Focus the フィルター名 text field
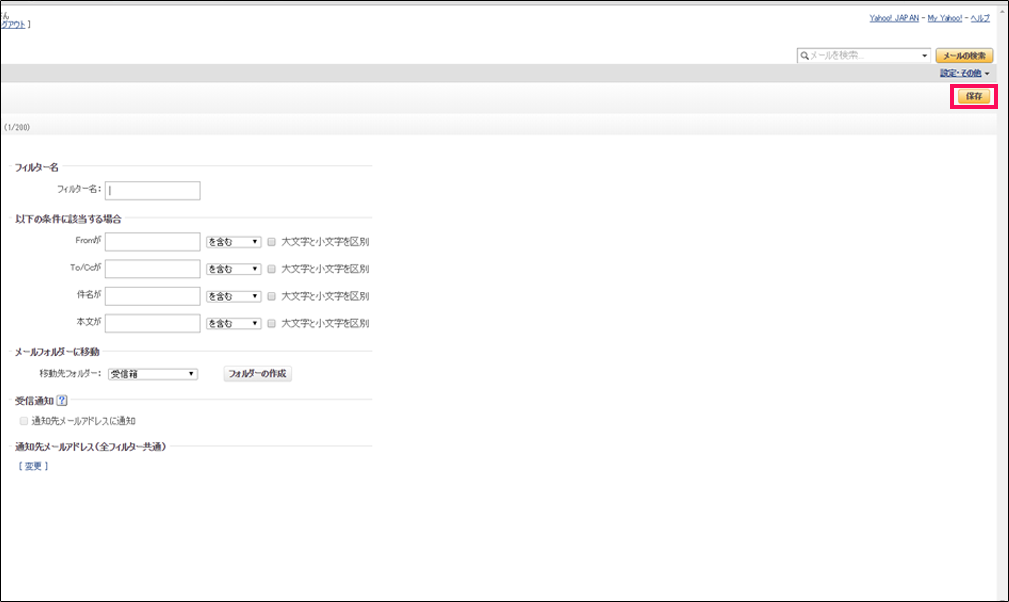The height and width of the screenshot is (602, 1009). coord(153,190)
